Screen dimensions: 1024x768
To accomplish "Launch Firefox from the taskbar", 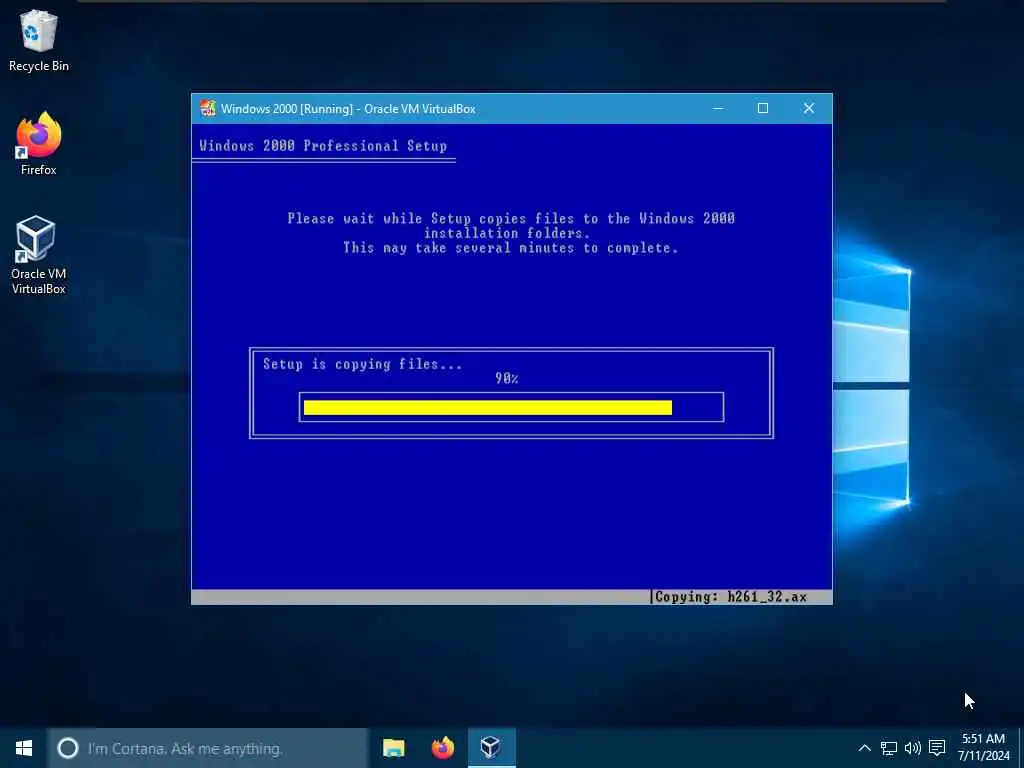I will [x=443, y=748].
